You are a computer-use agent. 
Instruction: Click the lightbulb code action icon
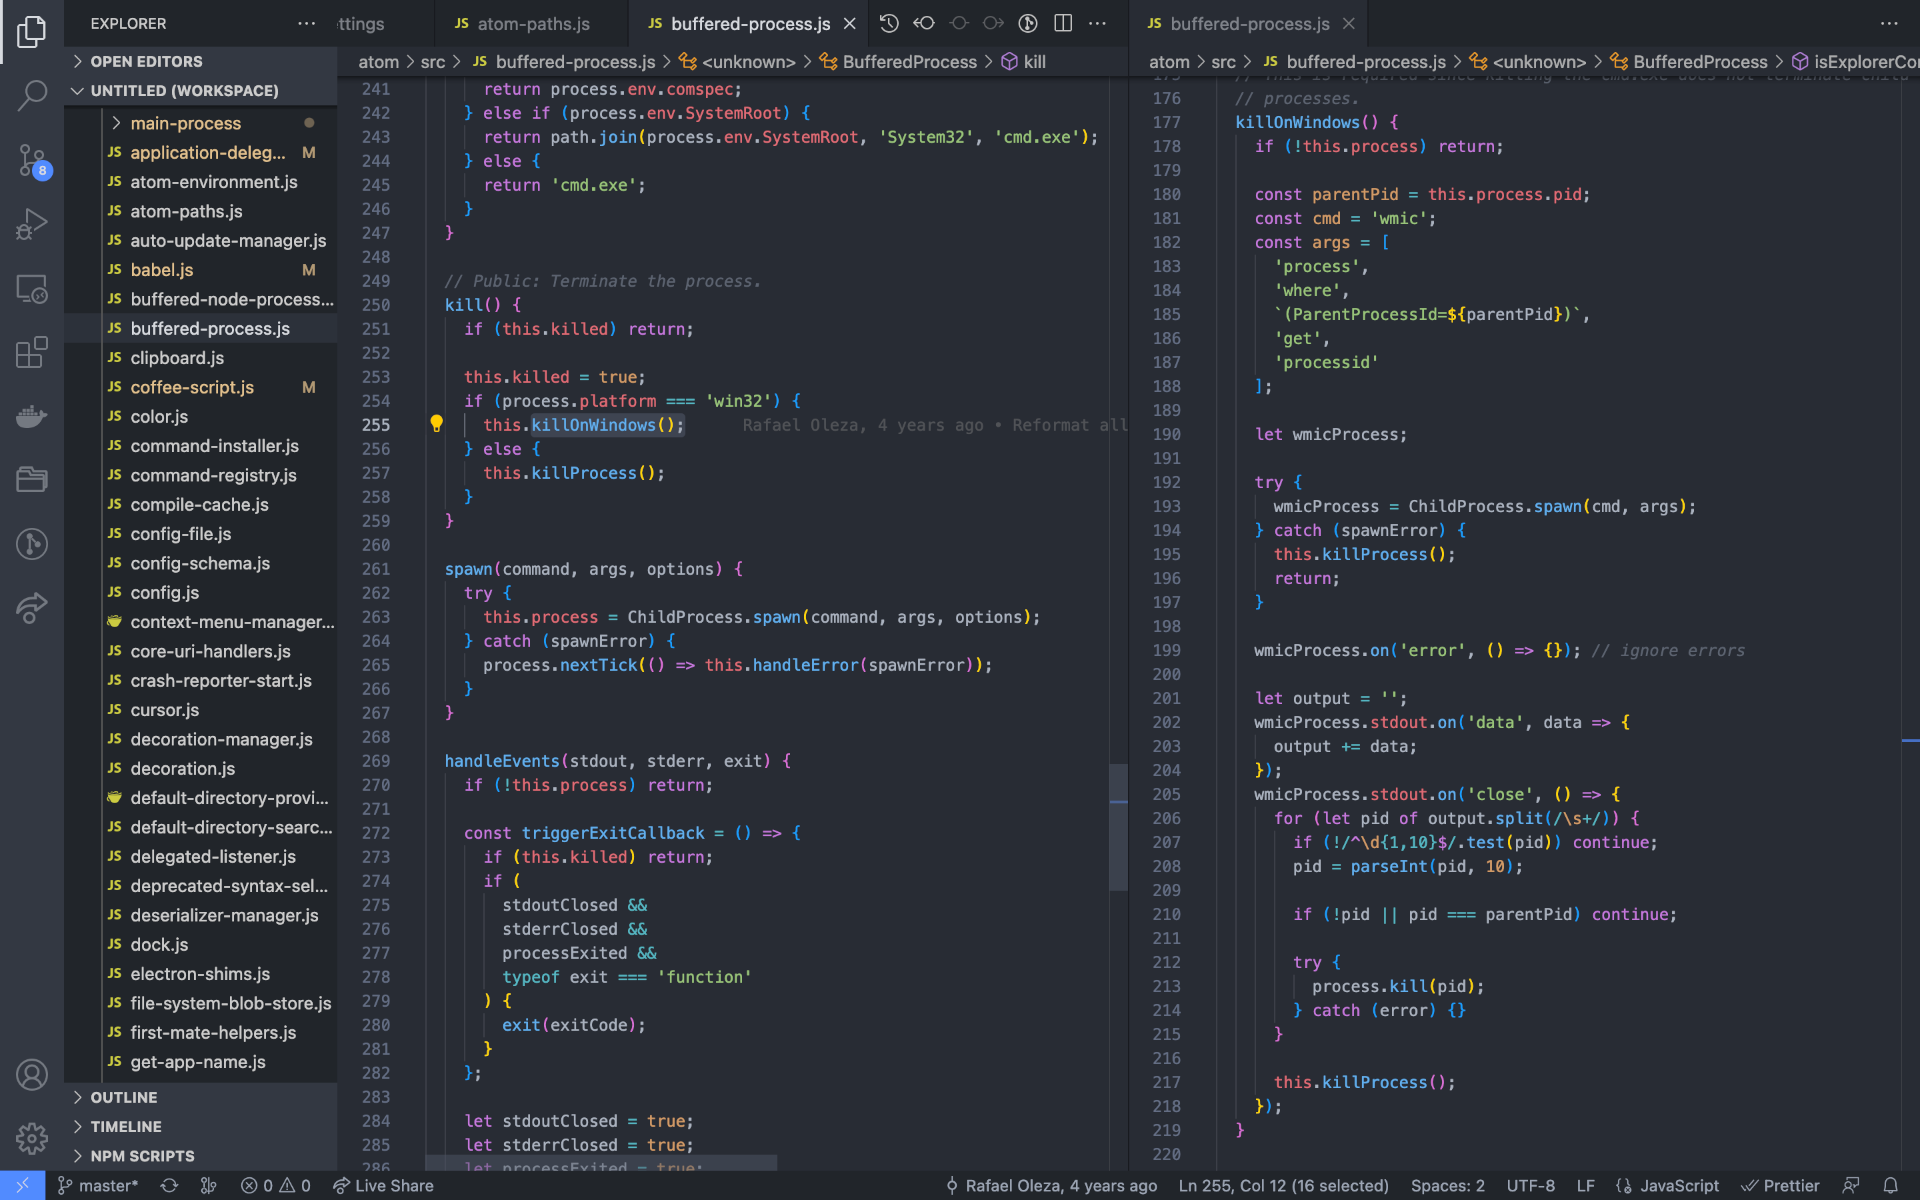pyautogui.click(x=436, y=424)
